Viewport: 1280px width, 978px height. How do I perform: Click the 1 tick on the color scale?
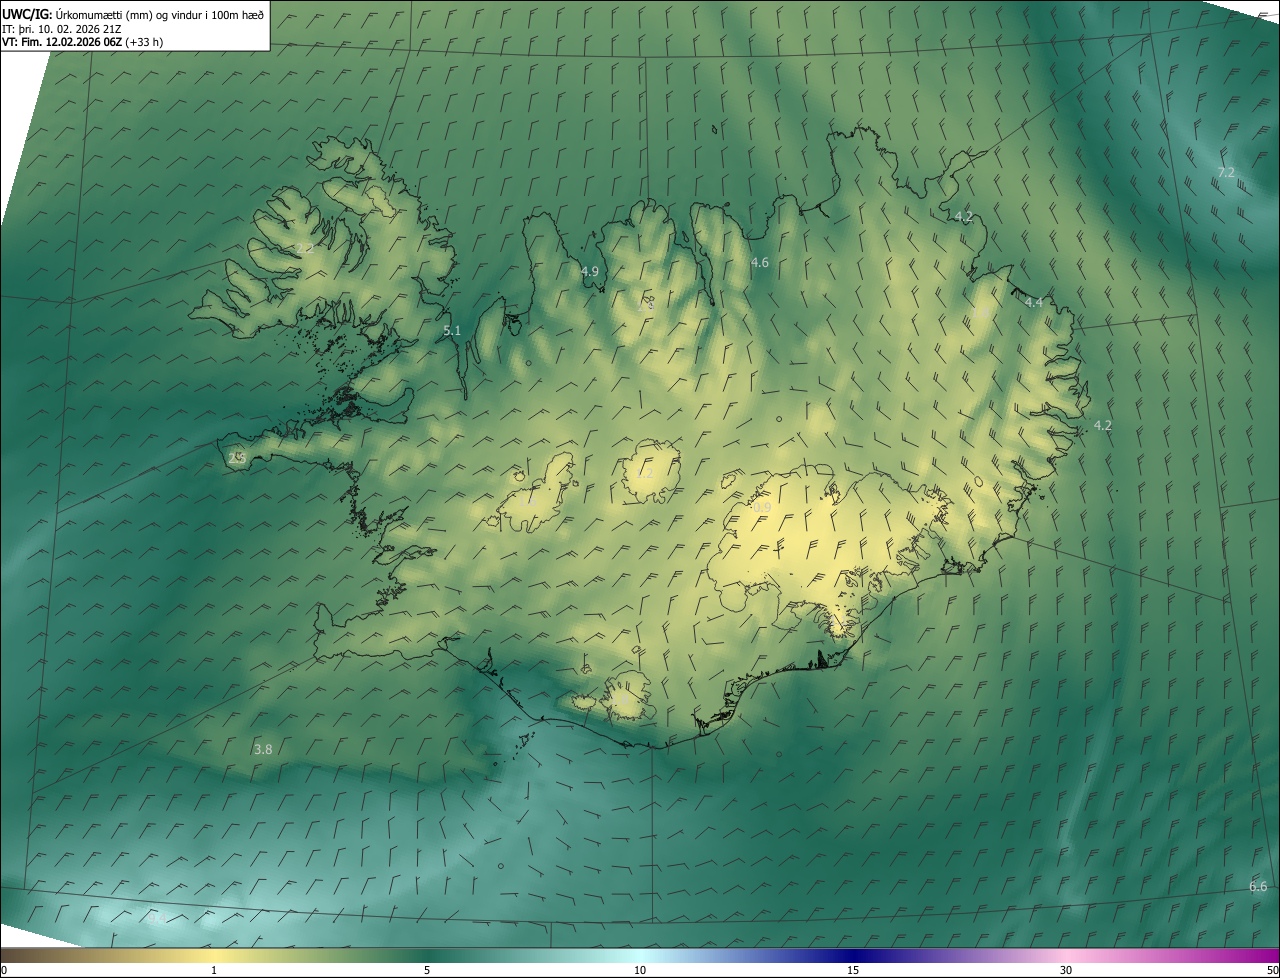[x=214, y=970]
